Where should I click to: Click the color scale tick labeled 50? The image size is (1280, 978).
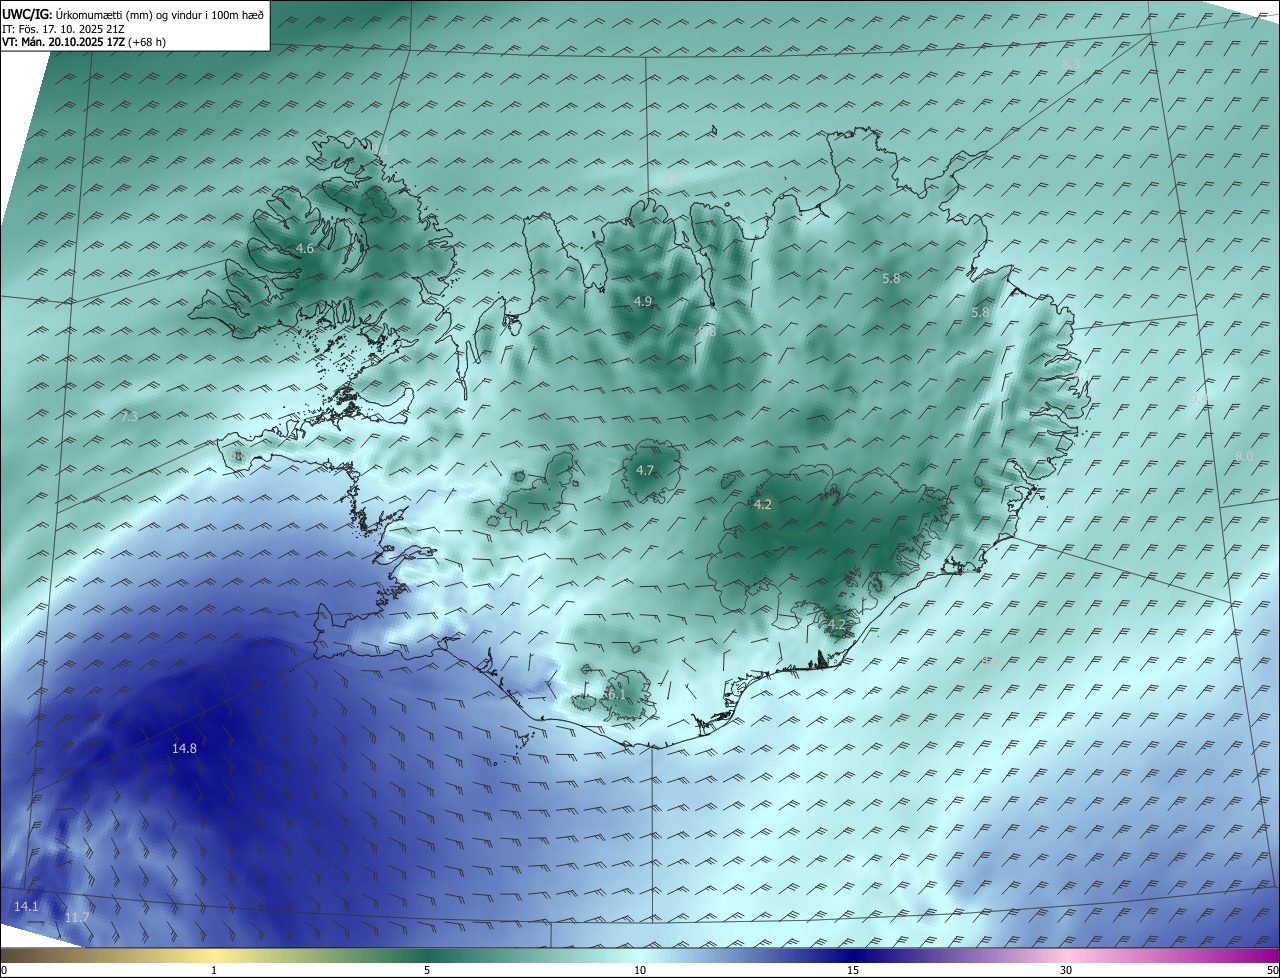(x=1272, y=970)
